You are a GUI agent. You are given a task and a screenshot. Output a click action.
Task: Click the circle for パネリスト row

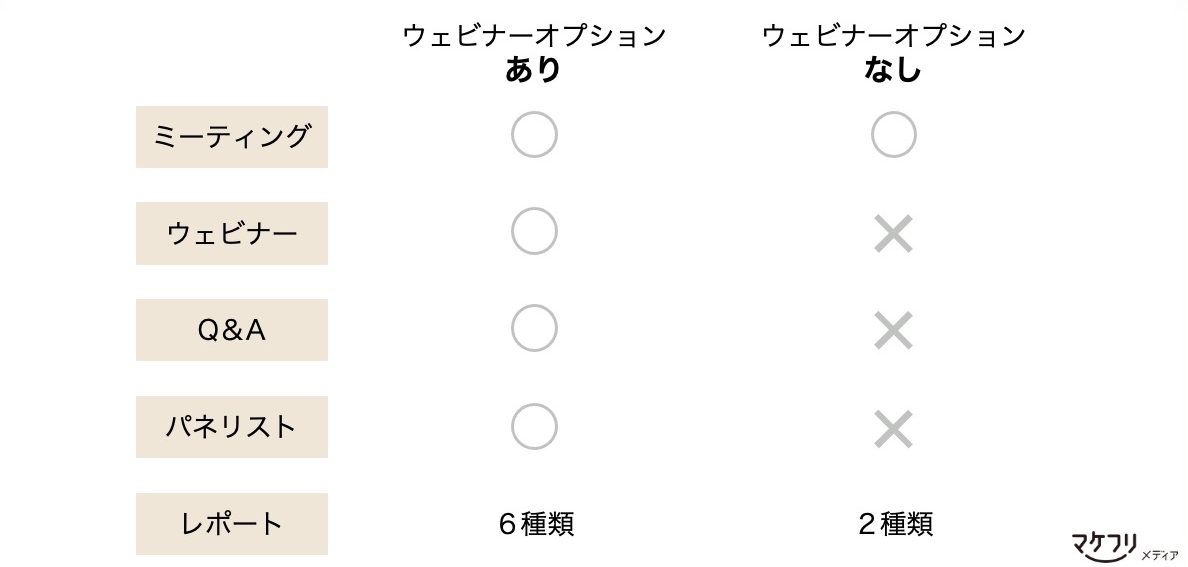(x=534, y=426)
